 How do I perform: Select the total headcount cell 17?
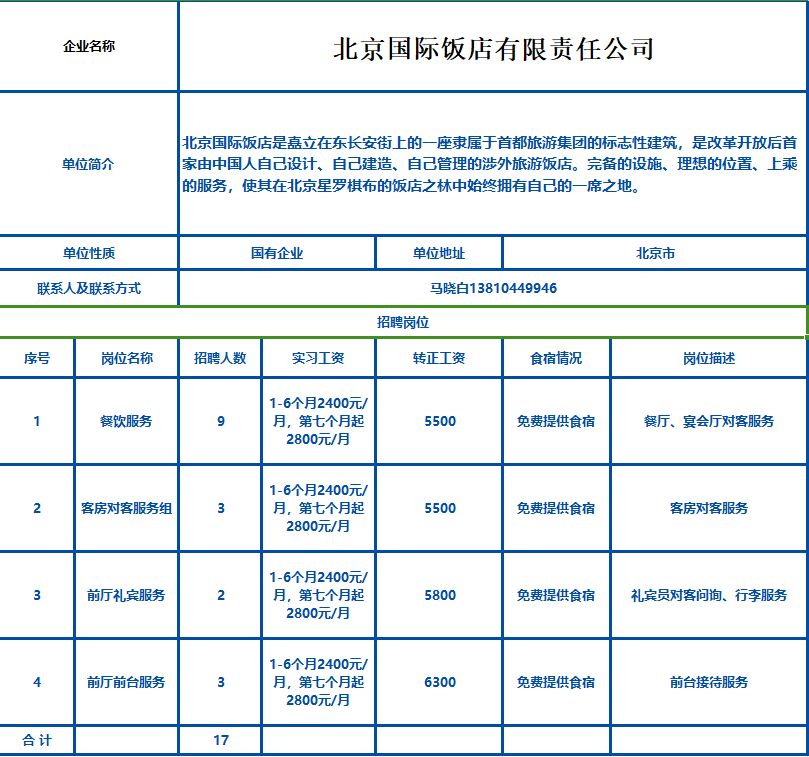[x=221, y=740]
